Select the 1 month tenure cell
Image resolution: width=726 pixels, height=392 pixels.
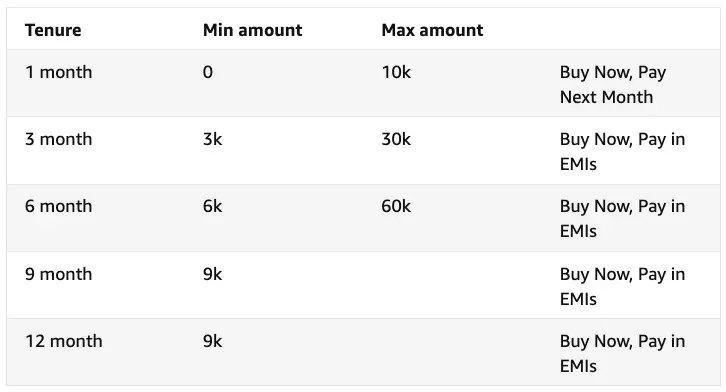point(58,72)
